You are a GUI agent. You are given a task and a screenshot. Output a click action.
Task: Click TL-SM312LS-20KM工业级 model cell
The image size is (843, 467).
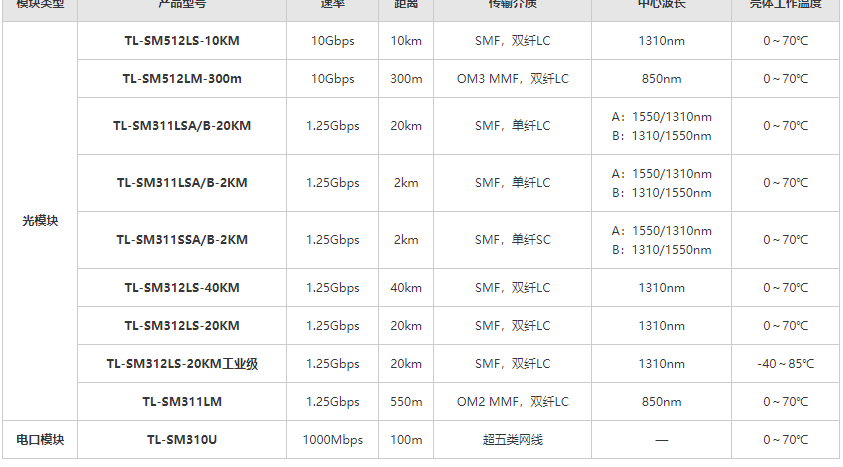click(x=182, y=364)
